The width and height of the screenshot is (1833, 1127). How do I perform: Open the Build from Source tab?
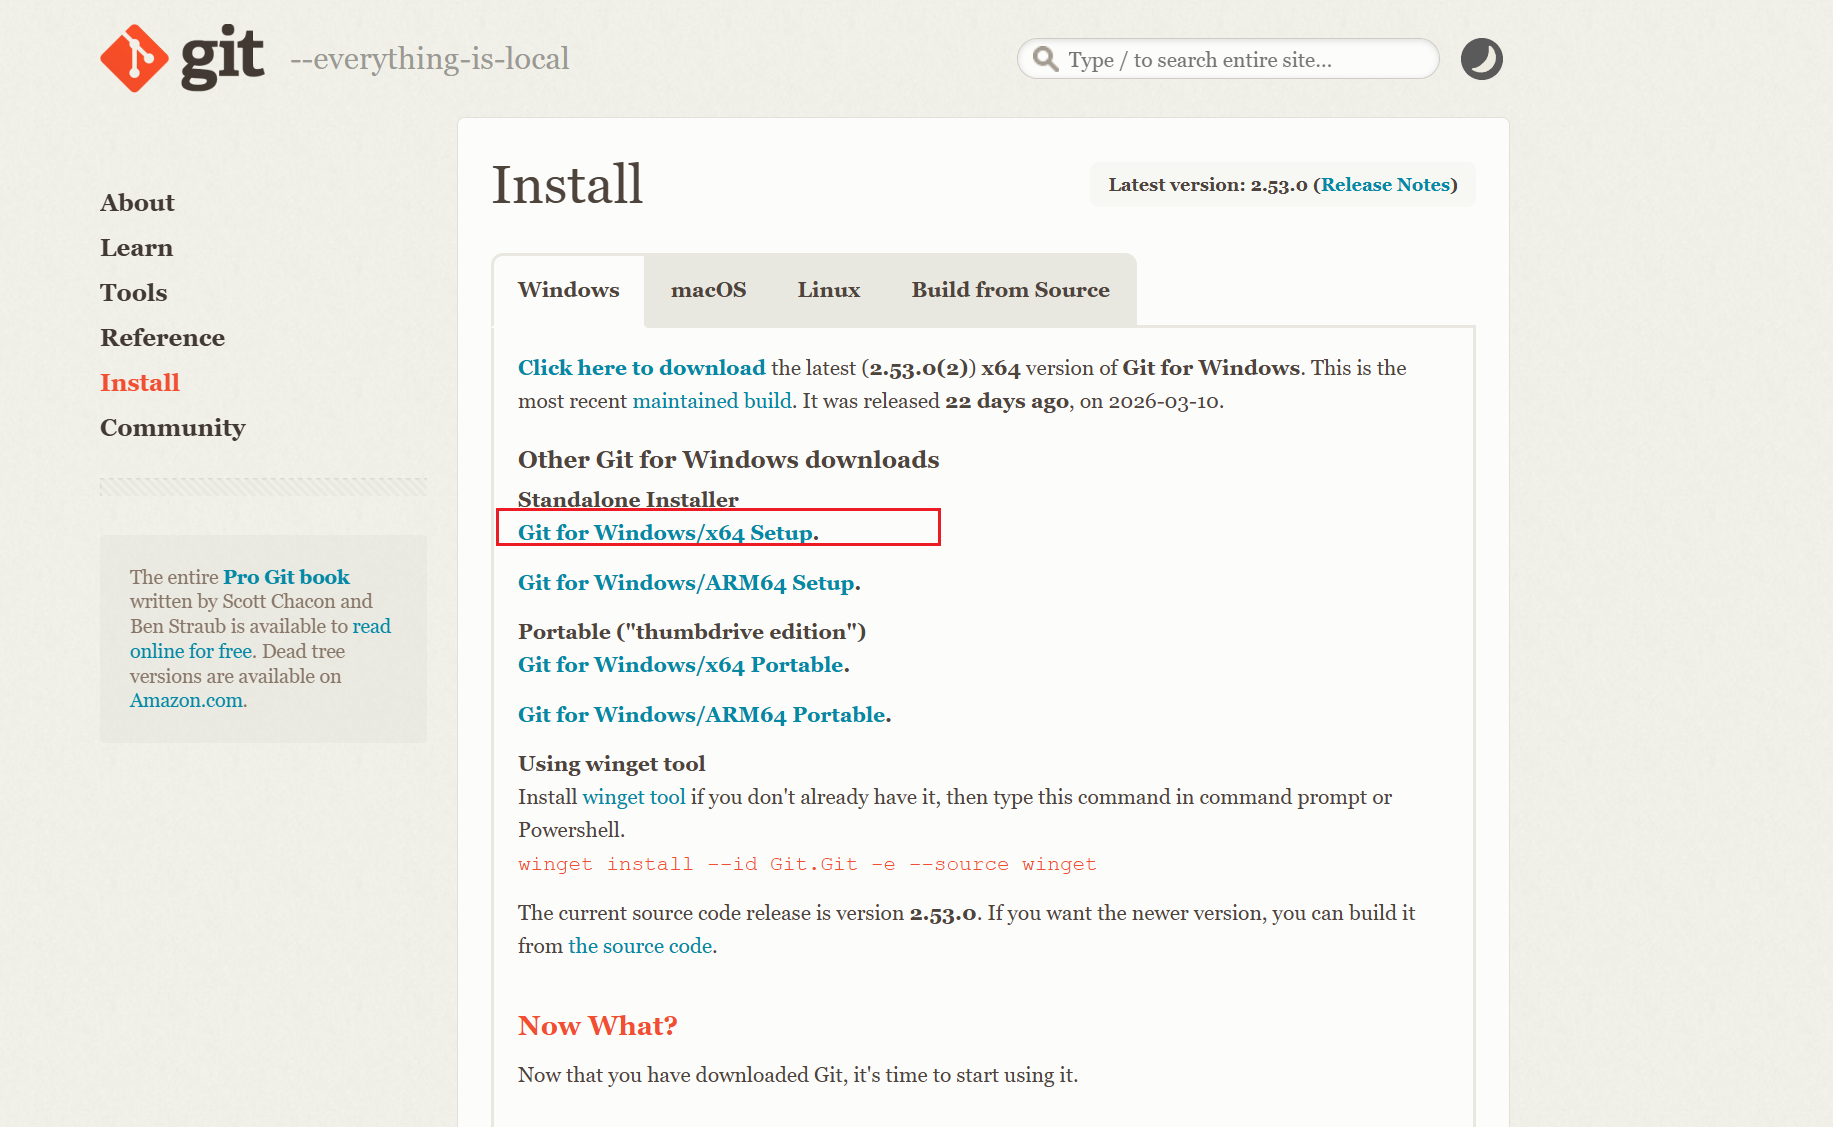1010,290
